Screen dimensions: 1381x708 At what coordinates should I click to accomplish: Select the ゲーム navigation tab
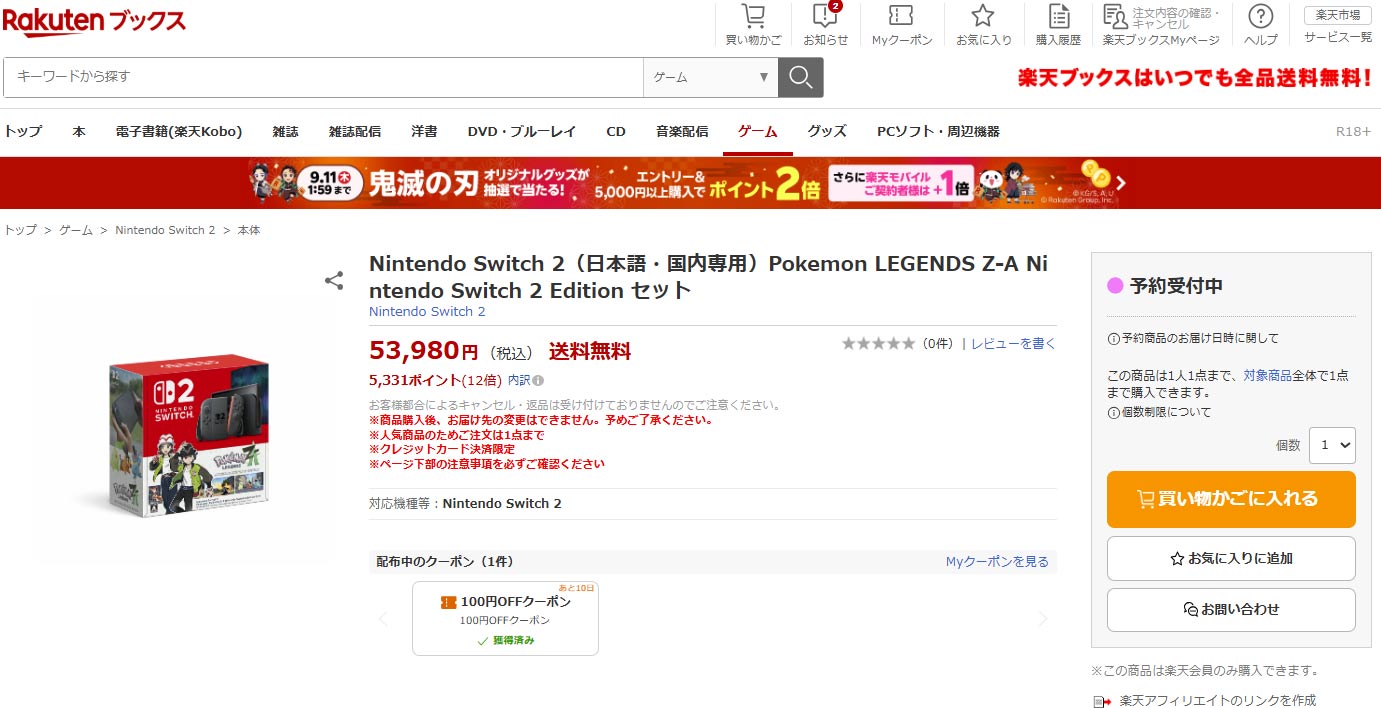[758, 131]
